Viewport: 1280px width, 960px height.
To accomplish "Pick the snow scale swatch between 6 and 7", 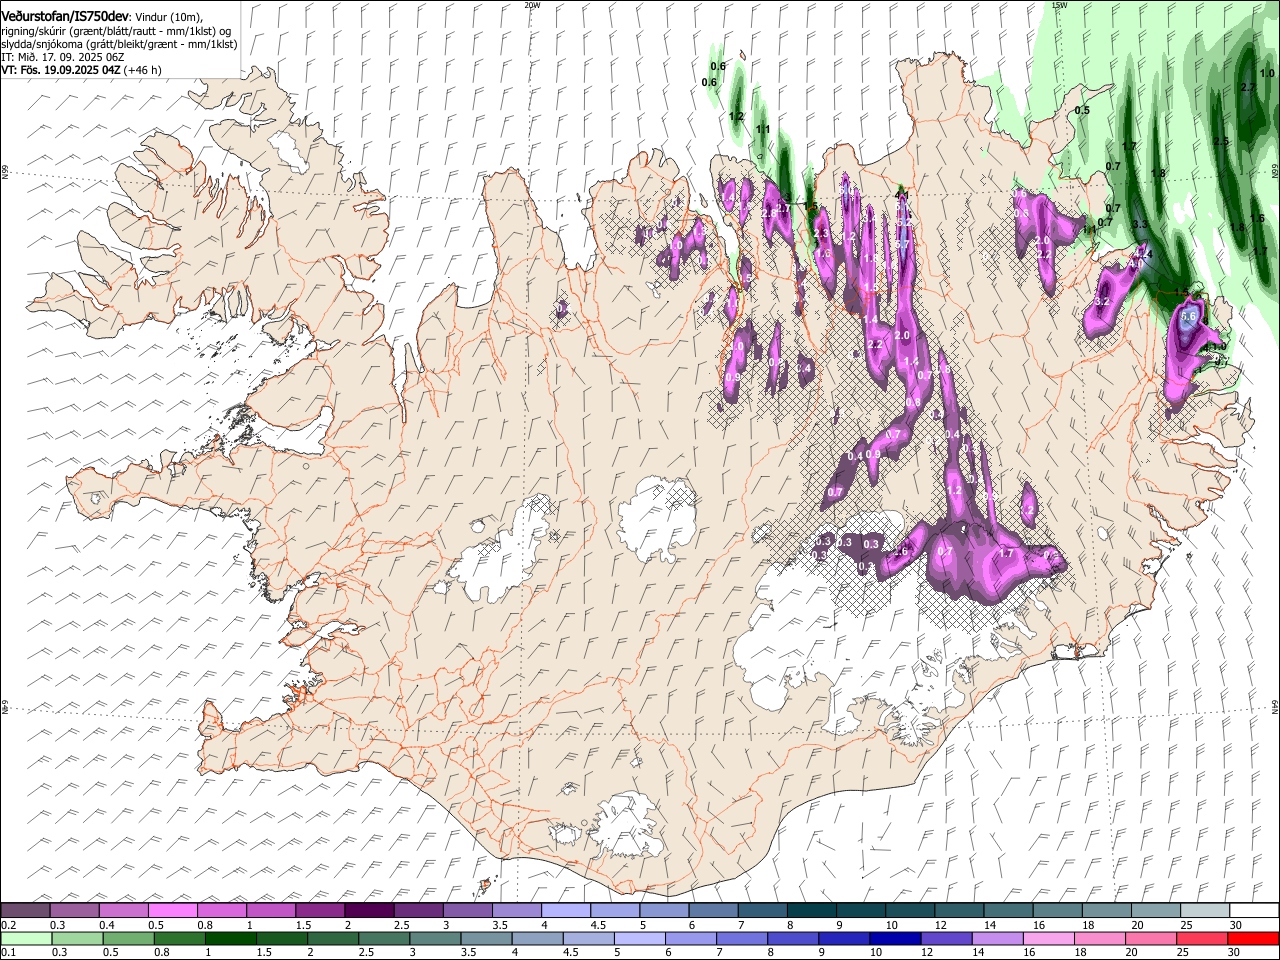I will [714, 910].
